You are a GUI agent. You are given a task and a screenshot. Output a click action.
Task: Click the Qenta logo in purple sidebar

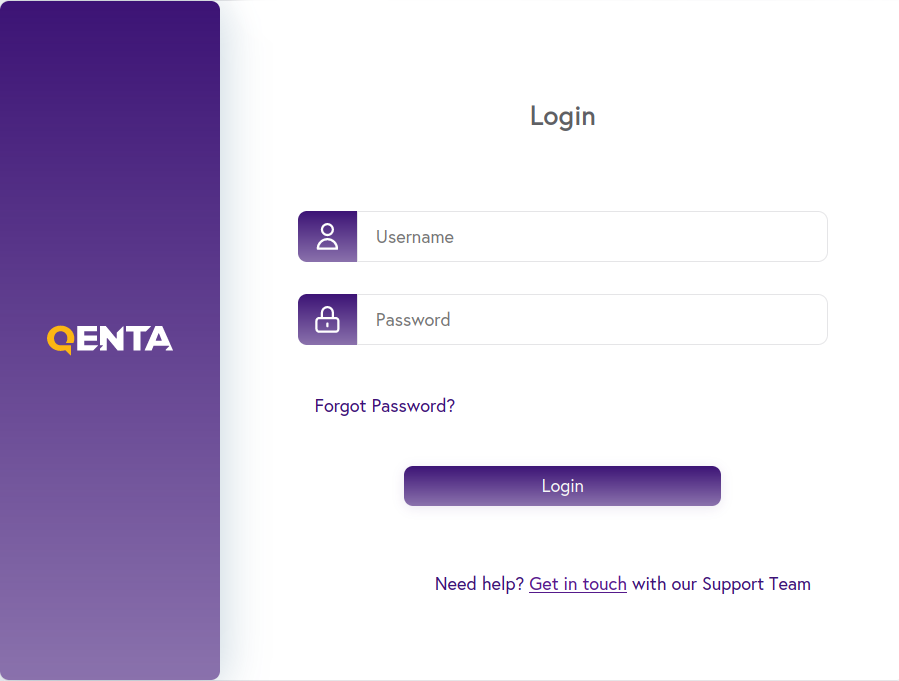110,340
